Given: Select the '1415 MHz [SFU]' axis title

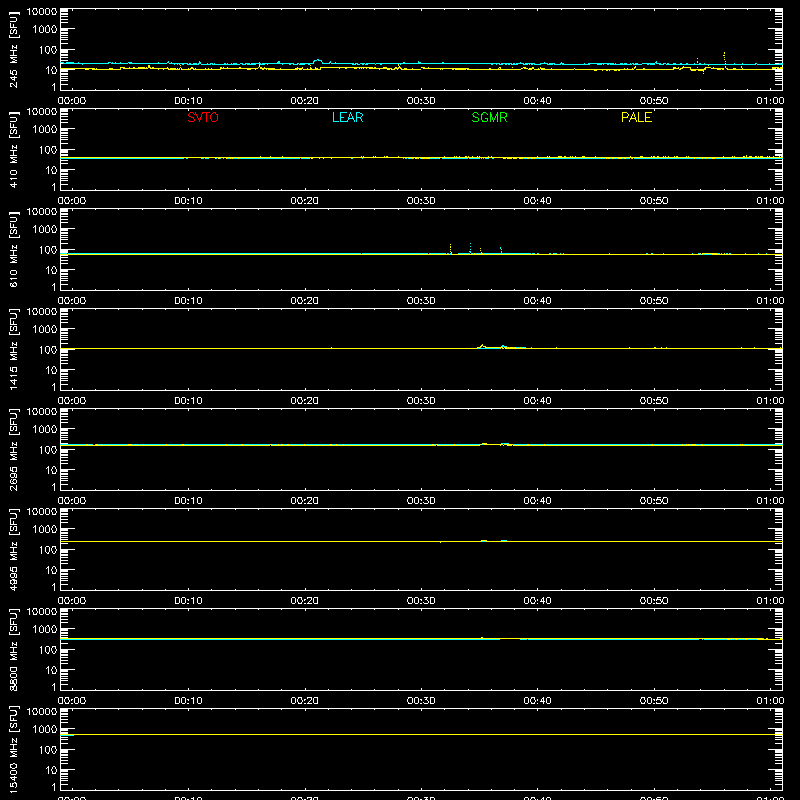Looking at the screenshot, I should pos(14,349).
